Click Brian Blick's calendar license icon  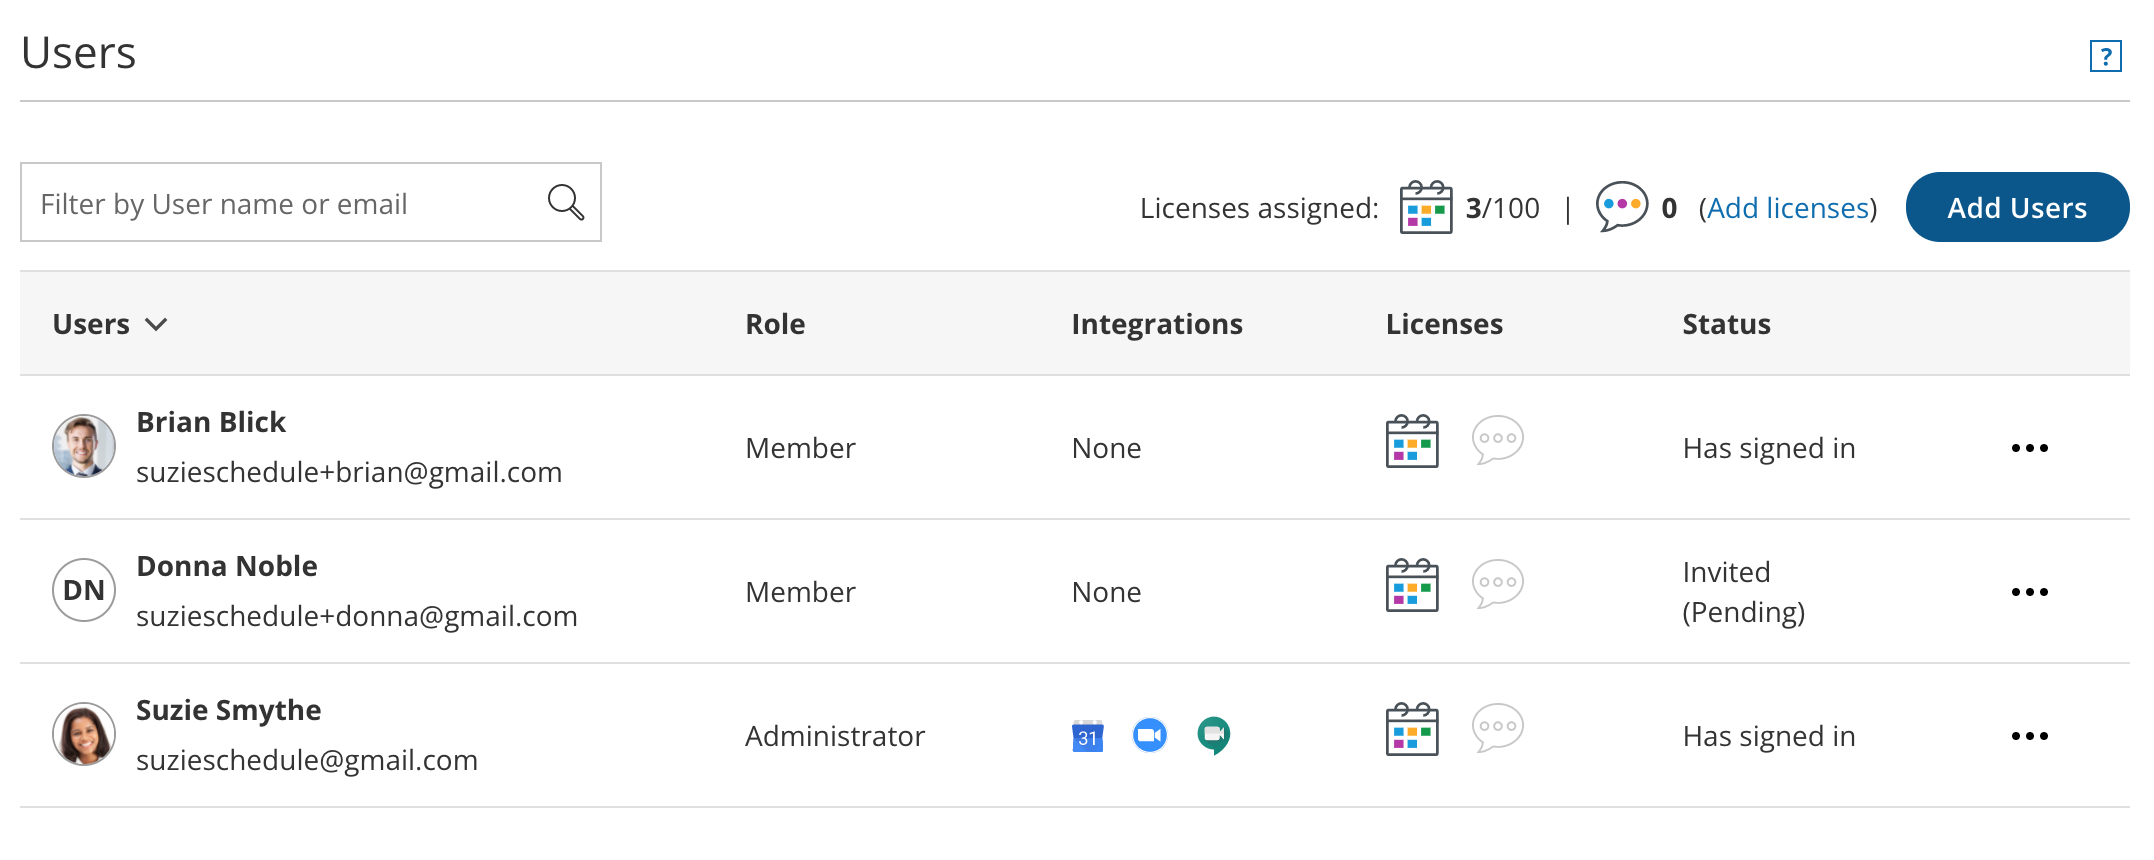(1412, 442)
